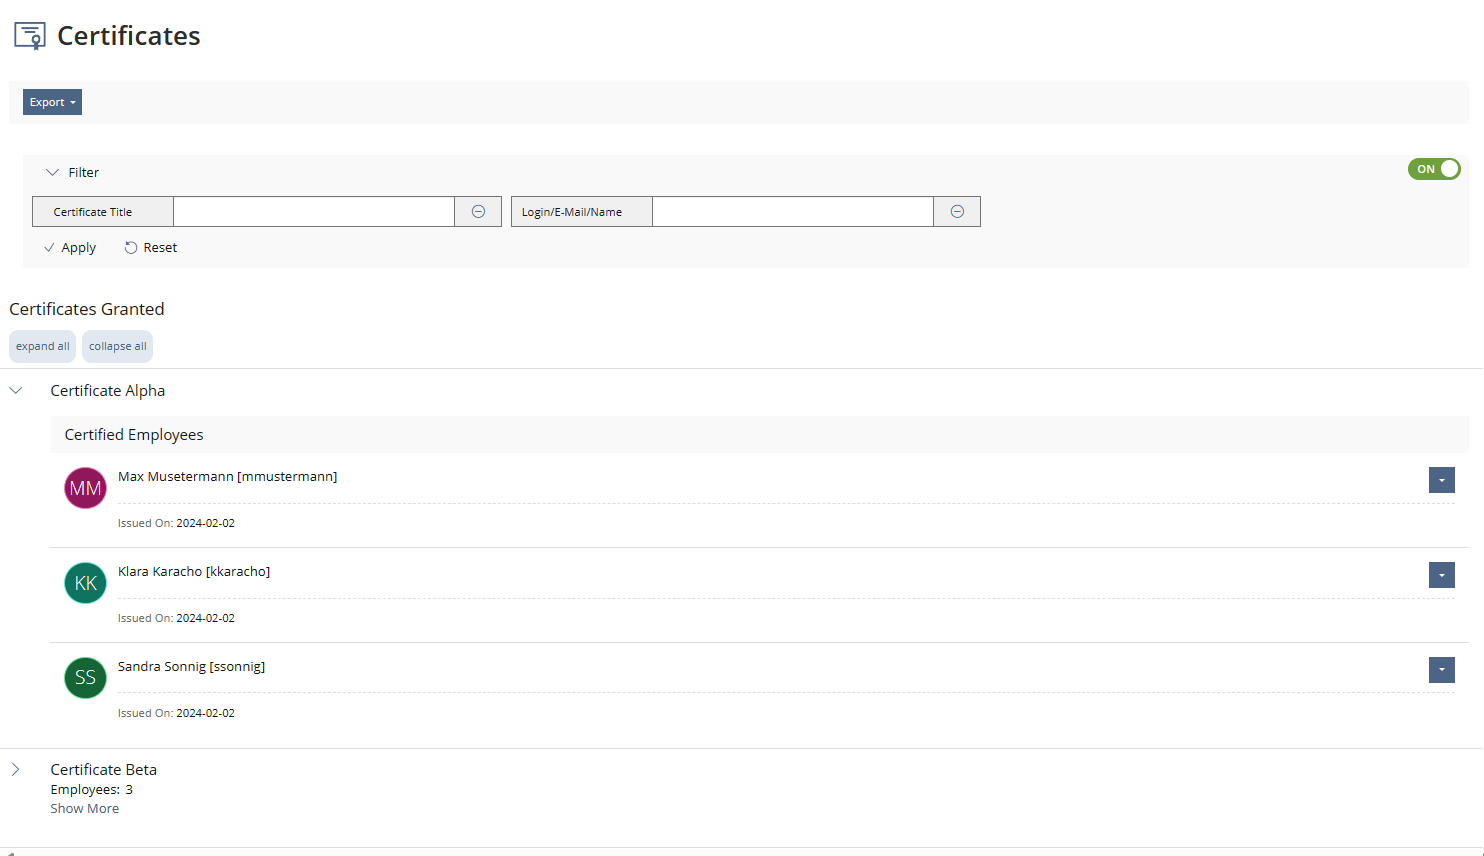
Task: Collapse the Certificate Alpha section
Action: click(x=16, y=390)
